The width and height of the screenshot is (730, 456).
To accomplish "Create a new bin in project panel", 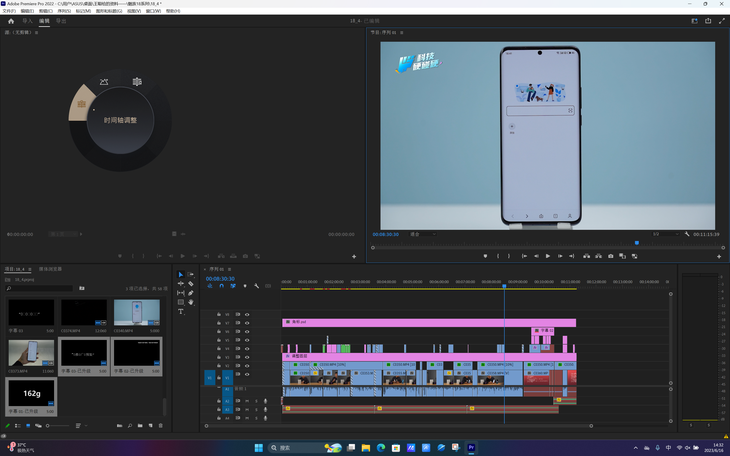I will [x=140, y=426].
